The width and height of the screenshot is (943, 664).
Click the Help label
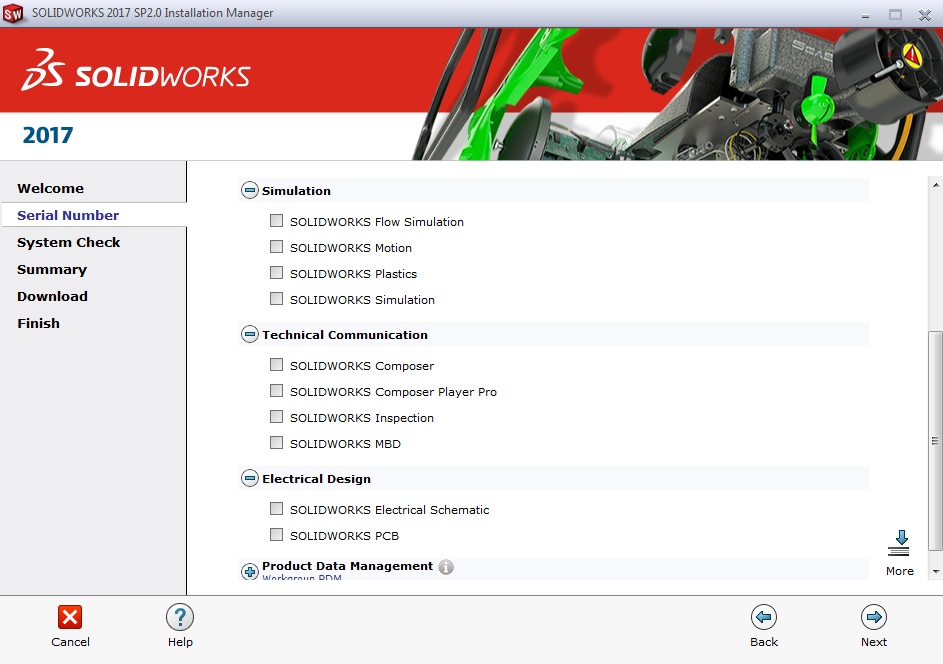(x=180, y=642)
